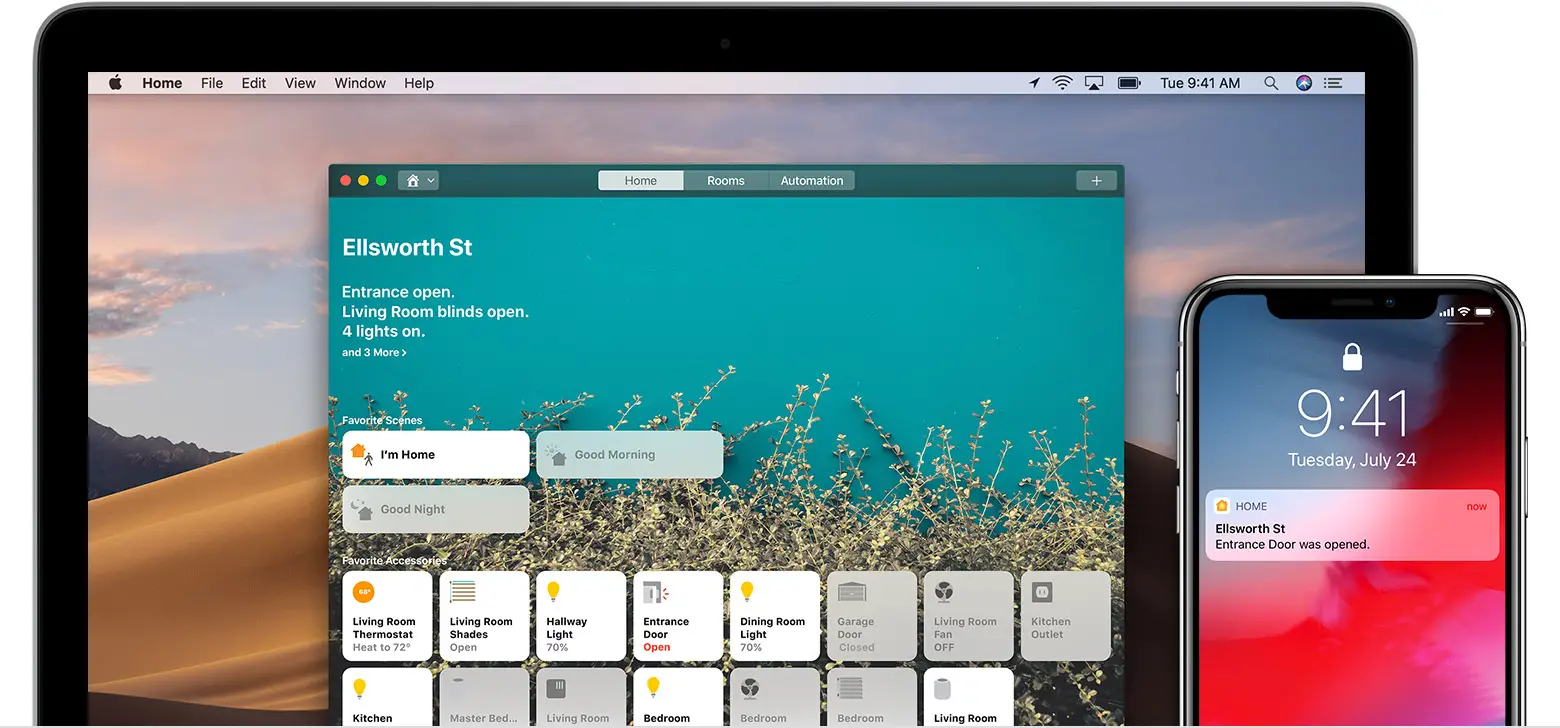
Task: Click the Tue 9:41 AM menu bar clock
Action: pos(1200,83)
